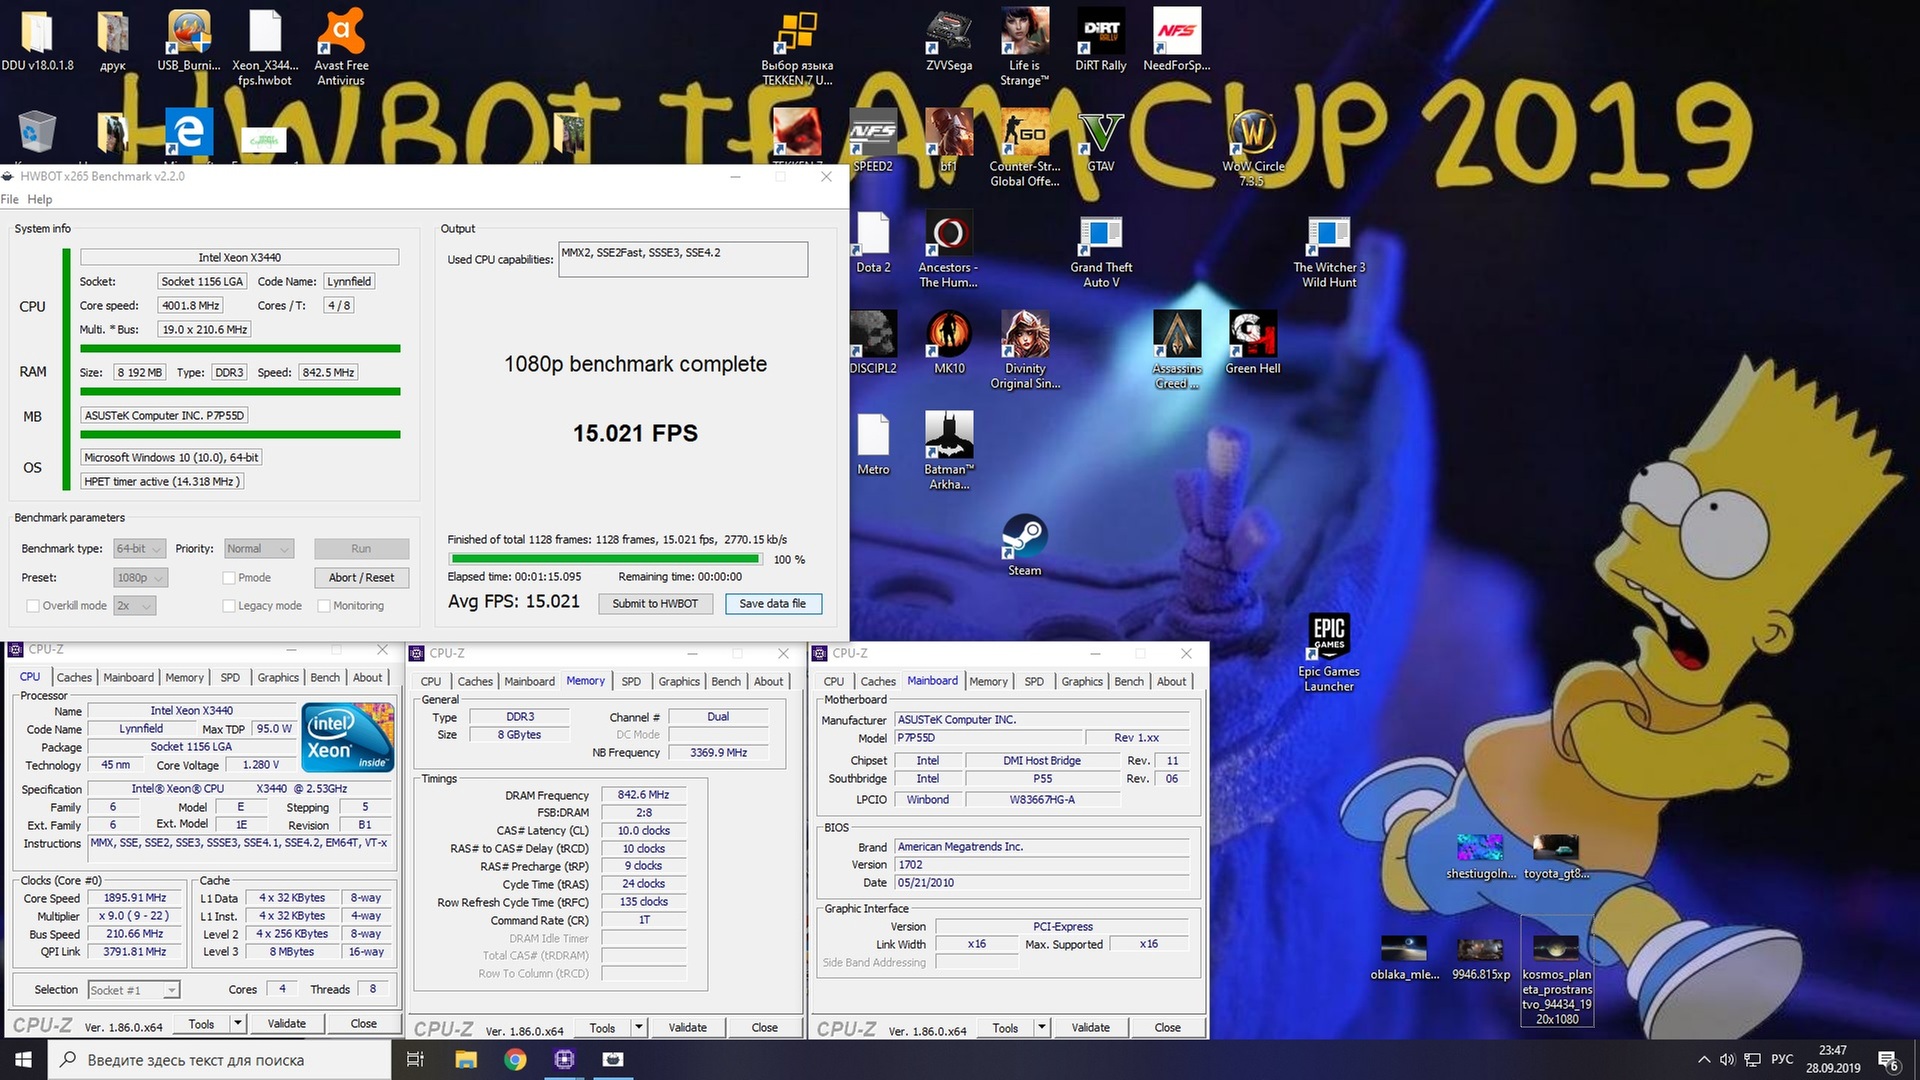
Task: Tick the Legacy mode checkbox
Action: point(229,606)
